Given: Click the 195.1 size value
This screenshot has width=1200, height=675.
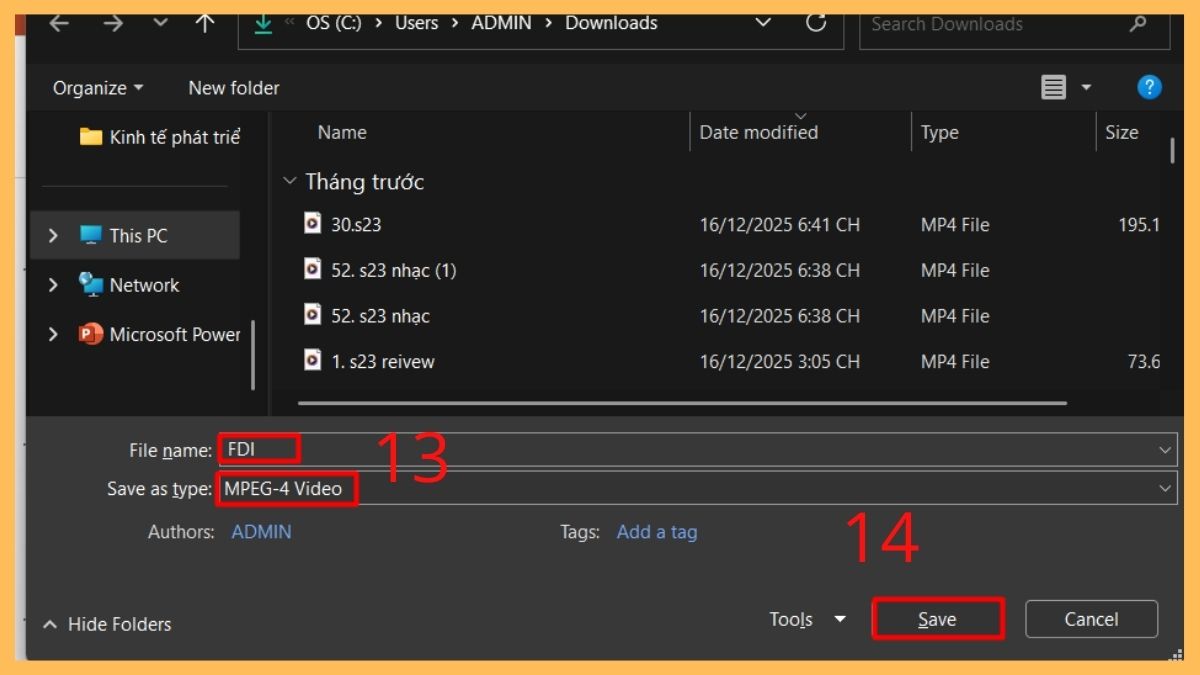Looking at the screenshot, I should pyautogui.click(x=1139, y=224).
